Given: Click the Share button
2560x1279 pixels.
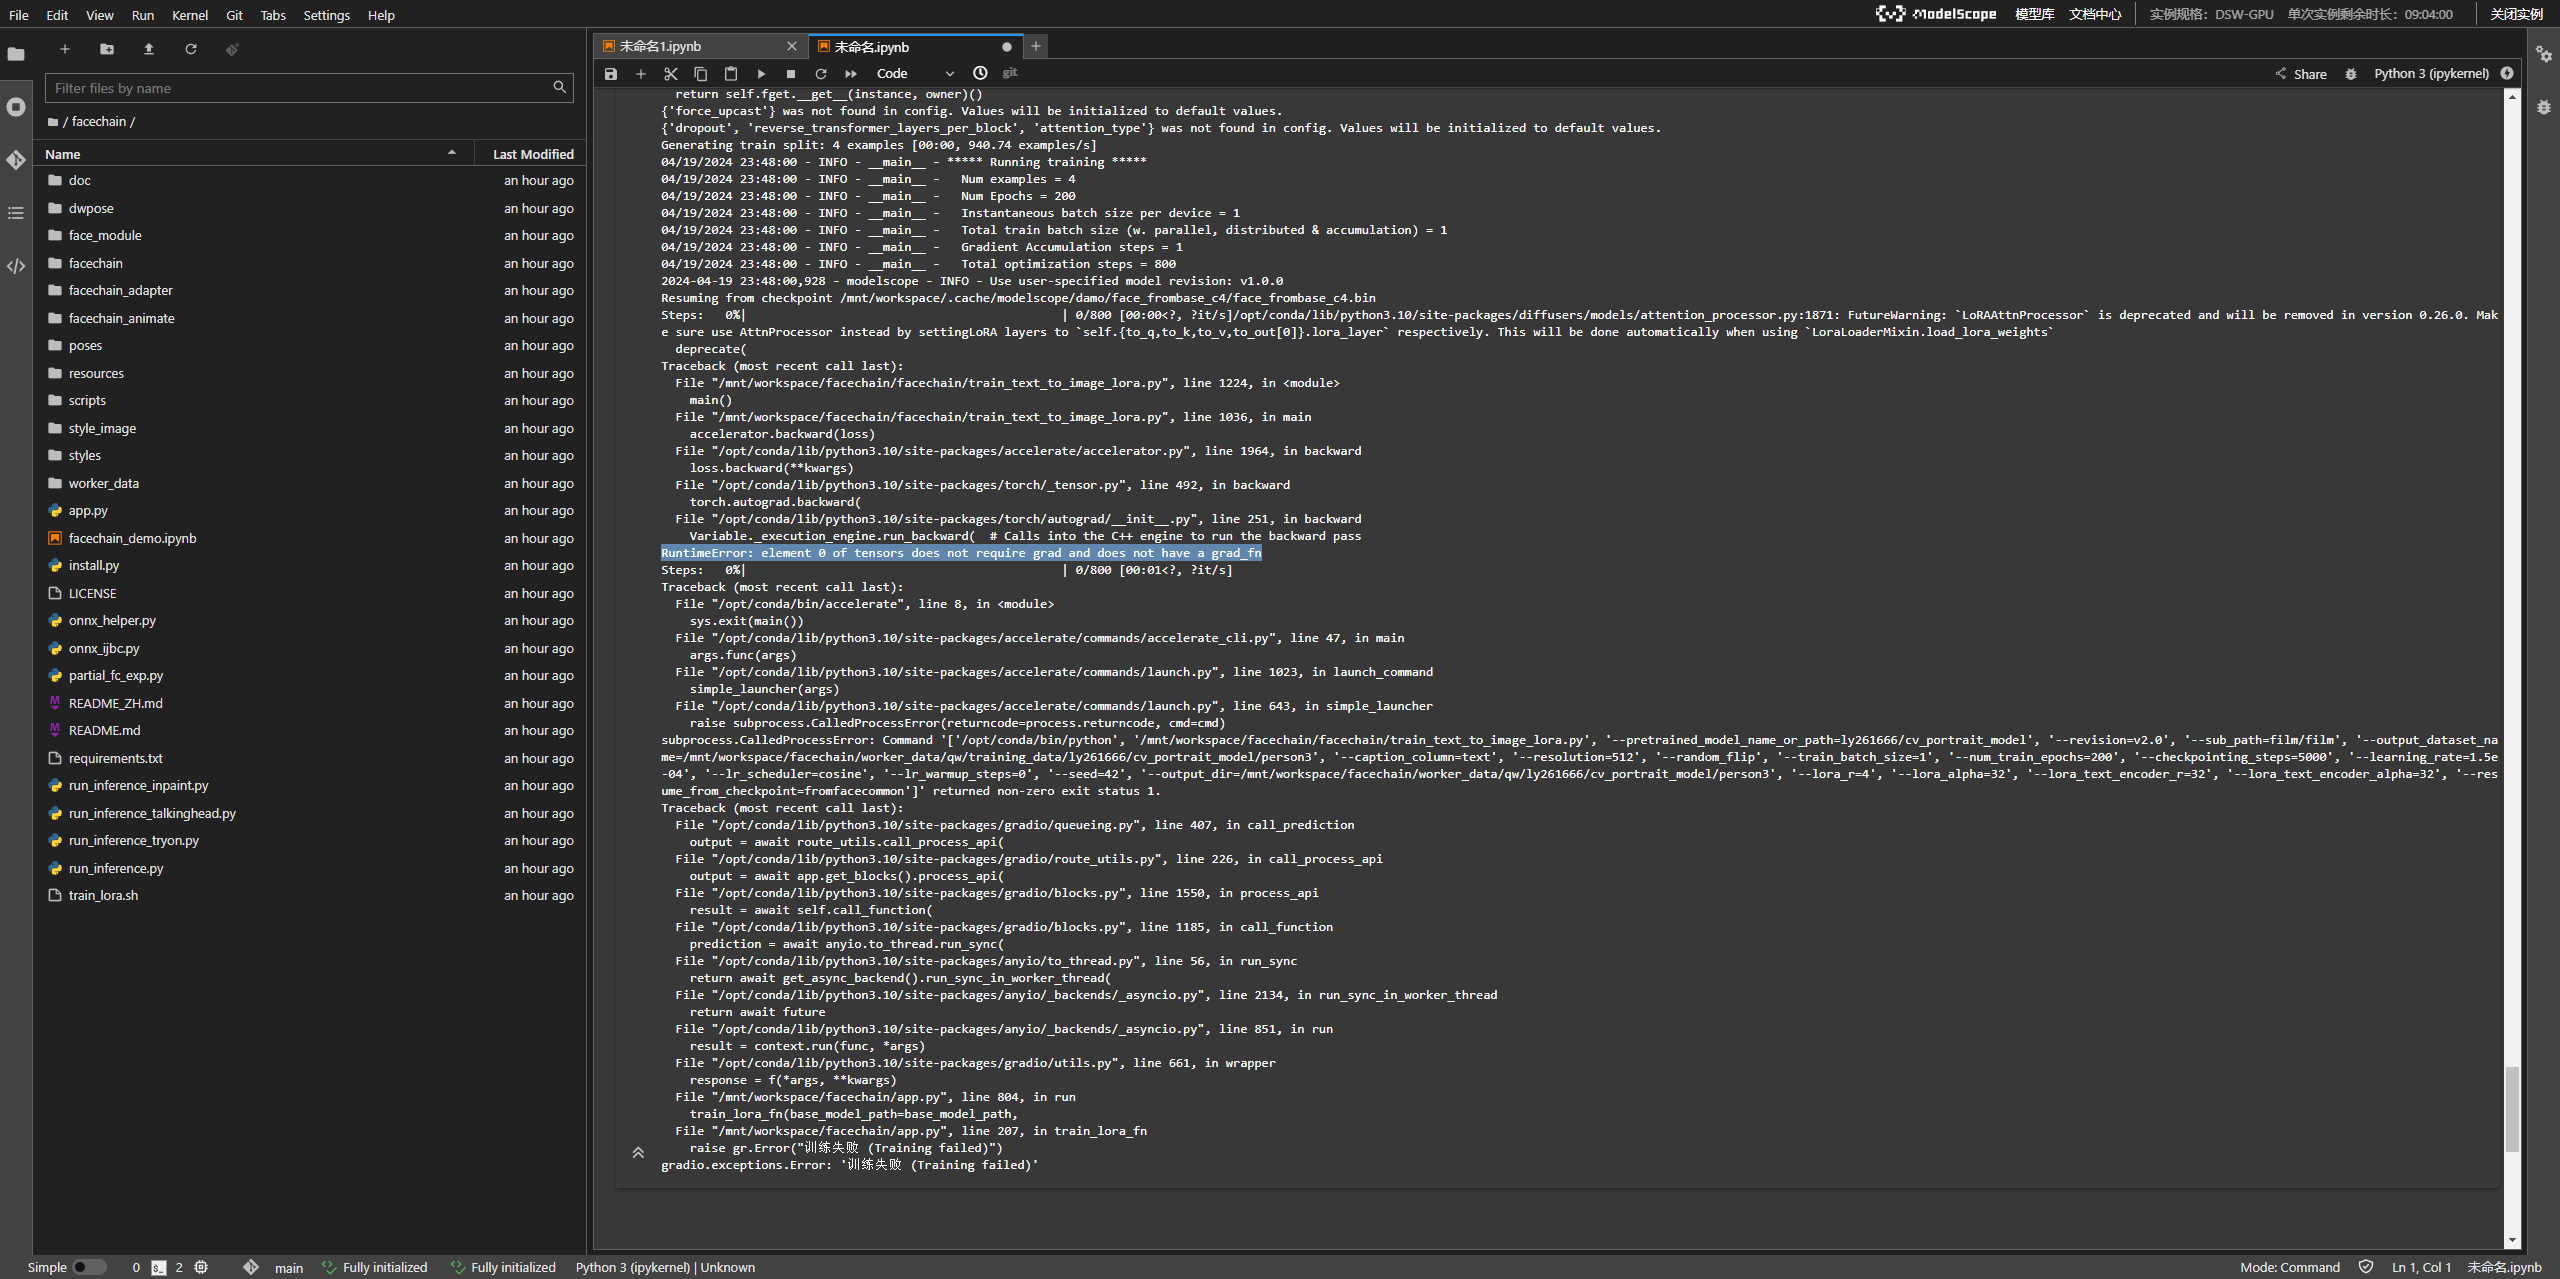Looking at the screenshot, I should click(x=2301, y=74).
